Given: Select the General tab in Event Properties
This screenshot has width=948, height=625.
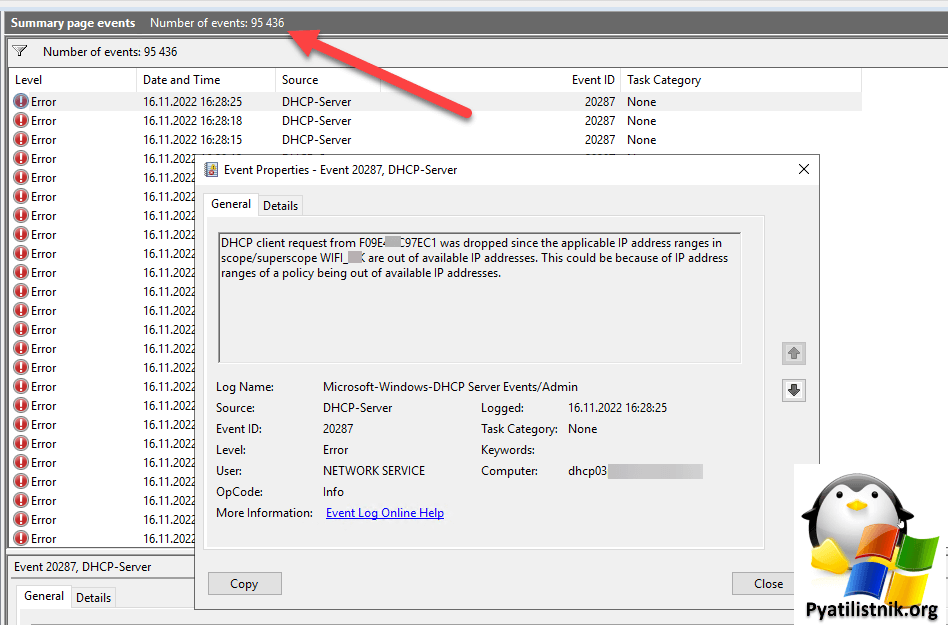Looking at the screenshot, I should click(231, 204).
